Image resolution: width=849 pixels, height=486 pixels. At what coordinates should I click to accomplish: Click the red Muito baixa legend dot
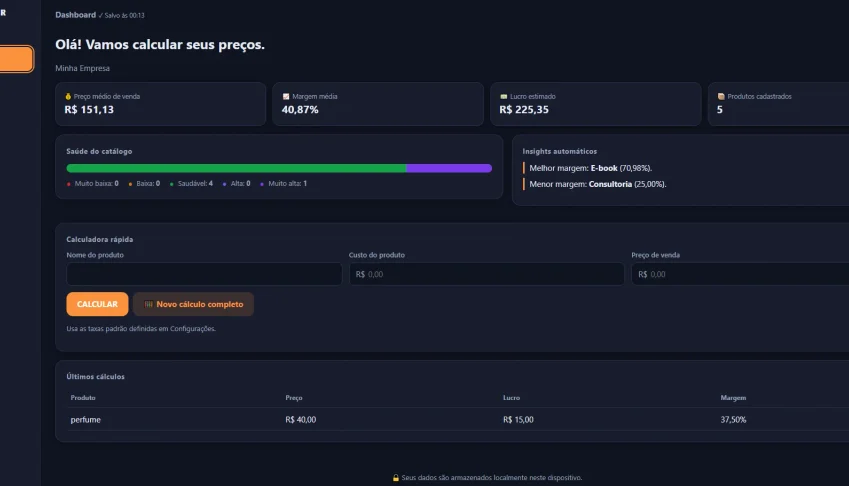click(x=69, y=184)
